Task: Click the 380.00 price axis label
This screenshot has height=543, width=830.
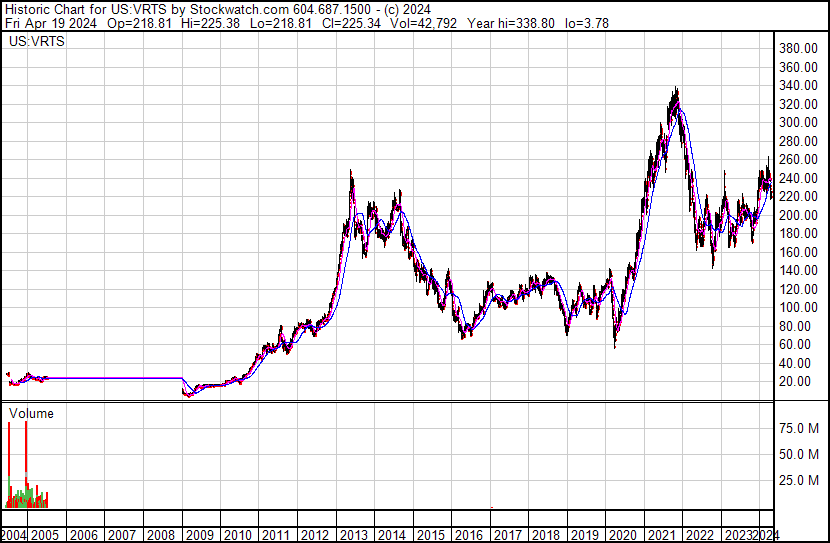Action: pyautogui.click(x=801, y=48)
